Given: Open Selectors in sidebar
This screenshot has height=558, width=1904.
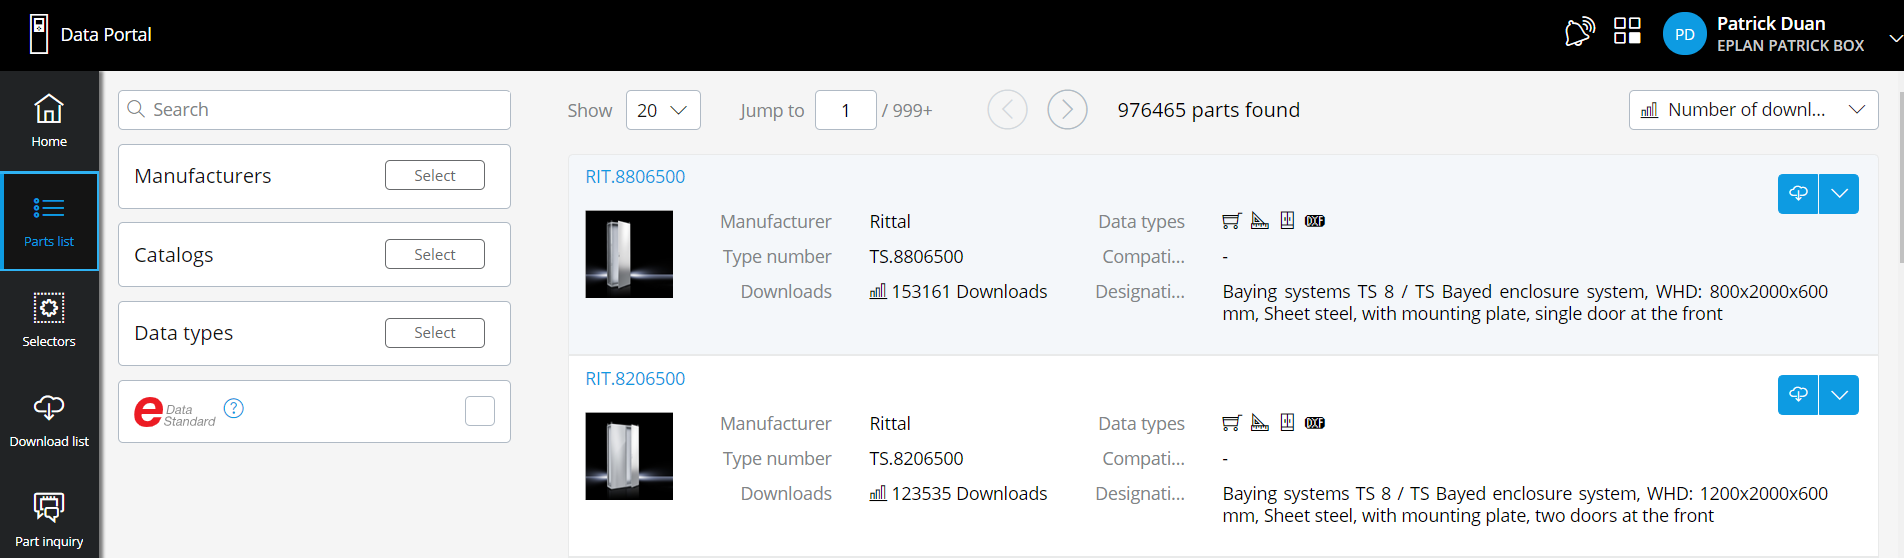Looking at the screenshot, I should pos(49,320).
